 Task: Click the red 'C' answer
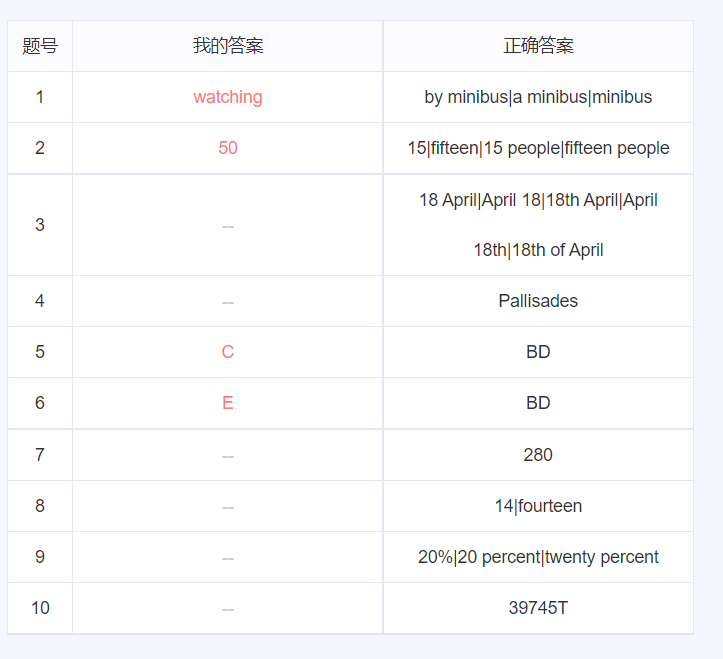tap(228, 352)
